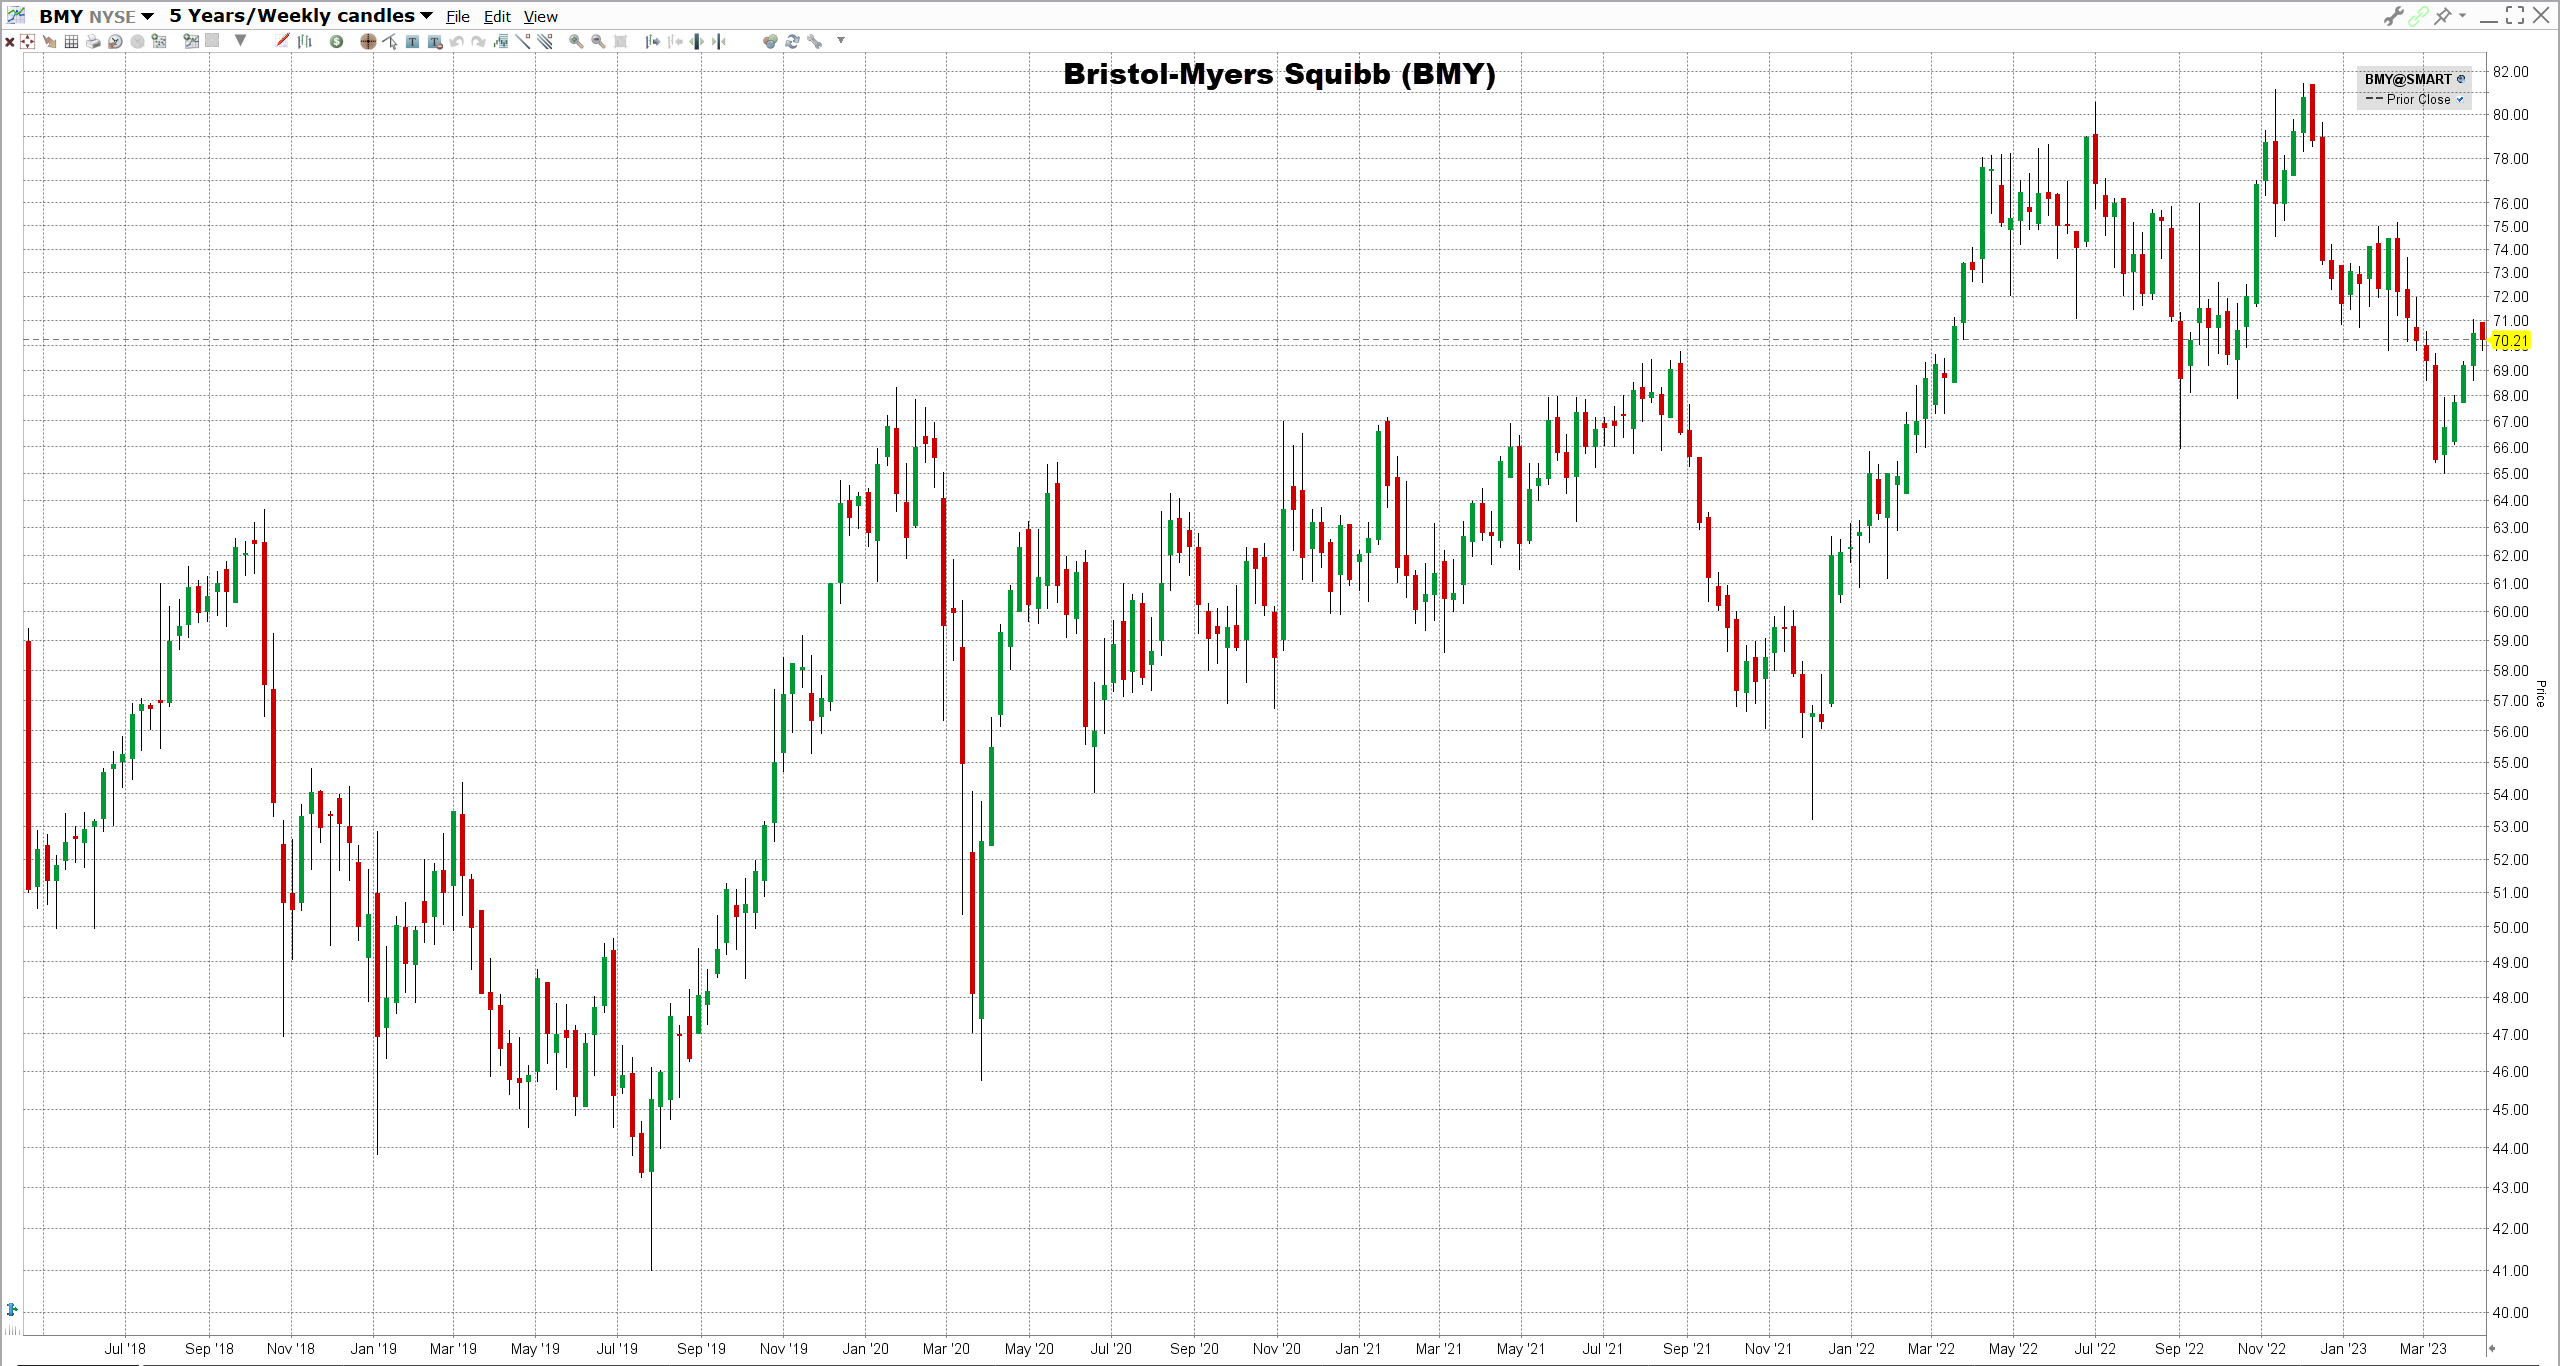Viewport: 2560px width, 1366px height.
Task: Open the dropdown arrow beside pushpin icon
Action: 2462,15
